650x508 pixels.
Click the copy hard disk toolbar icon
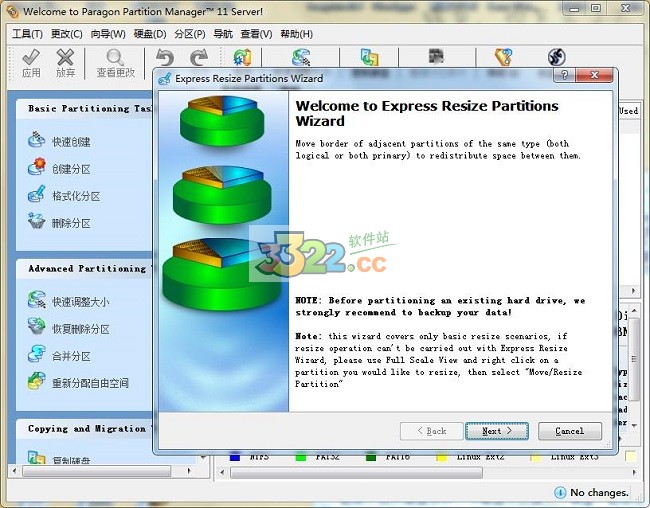369,57
